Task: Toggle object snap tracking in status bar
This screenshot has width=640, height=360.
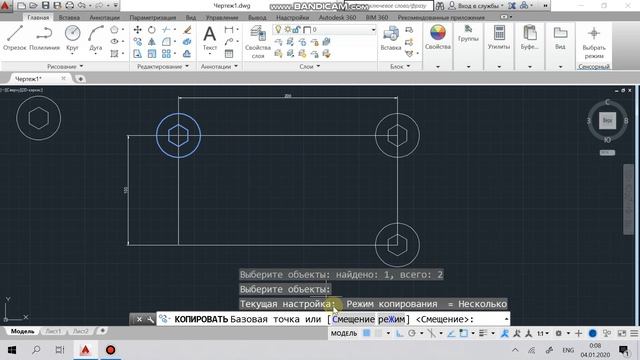Action: click(451, 333)
